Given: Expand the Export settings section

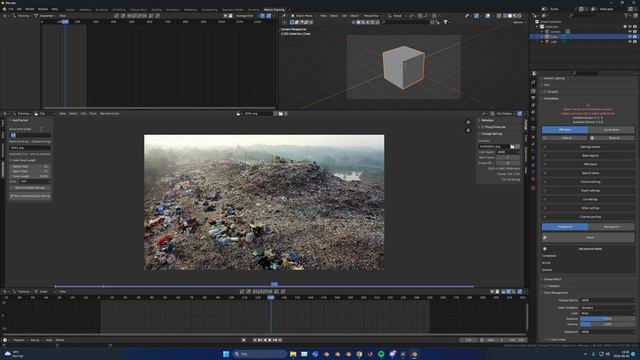Looking at the screenshot, I should (x=588, y=191).
